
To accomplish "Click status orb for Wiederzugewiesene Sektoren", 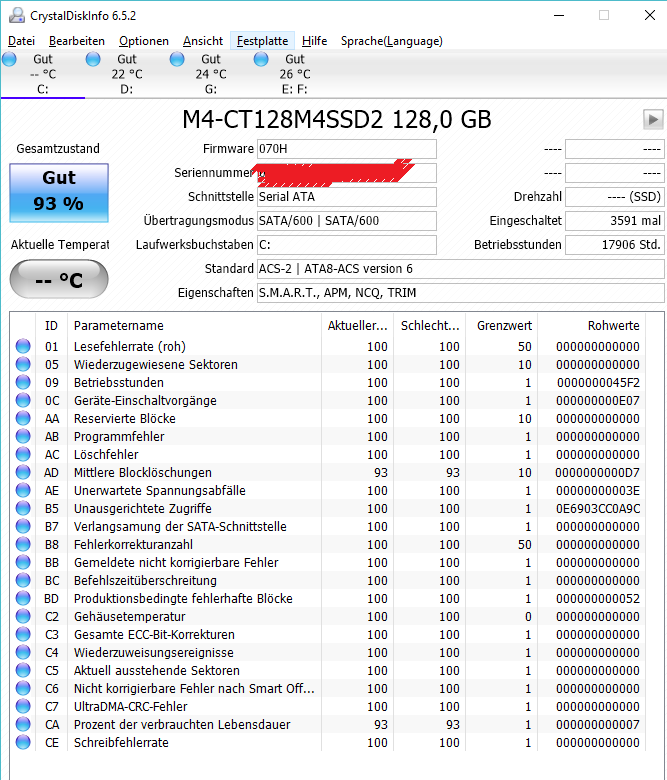I will pyautogui.click(x=23, y=364).
